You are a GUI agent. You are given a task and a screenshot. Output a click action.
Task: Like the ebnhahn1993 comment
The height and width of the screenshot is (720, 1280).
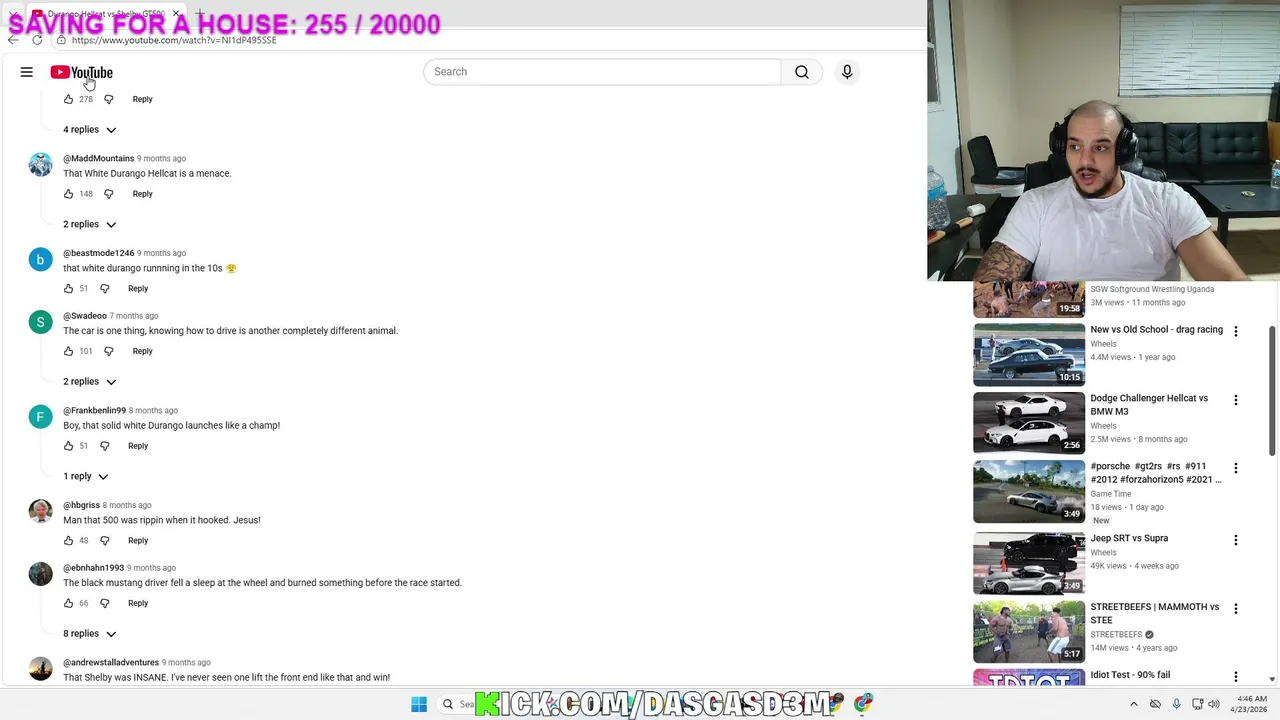coord(68,603)
